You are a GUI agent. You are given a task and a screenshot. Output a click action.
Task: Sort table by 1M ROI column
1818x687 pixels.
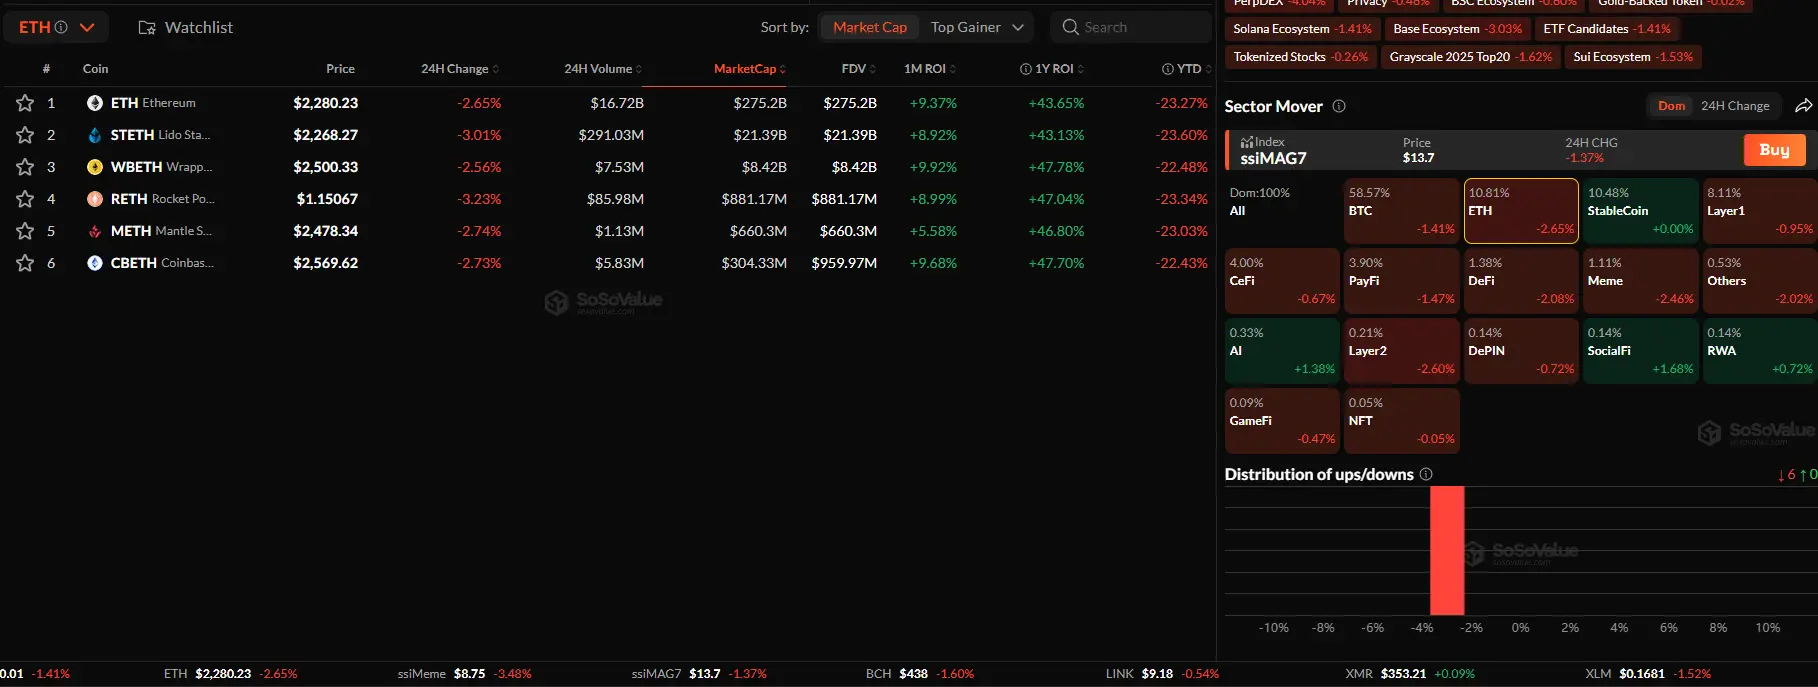coord(930,69)
